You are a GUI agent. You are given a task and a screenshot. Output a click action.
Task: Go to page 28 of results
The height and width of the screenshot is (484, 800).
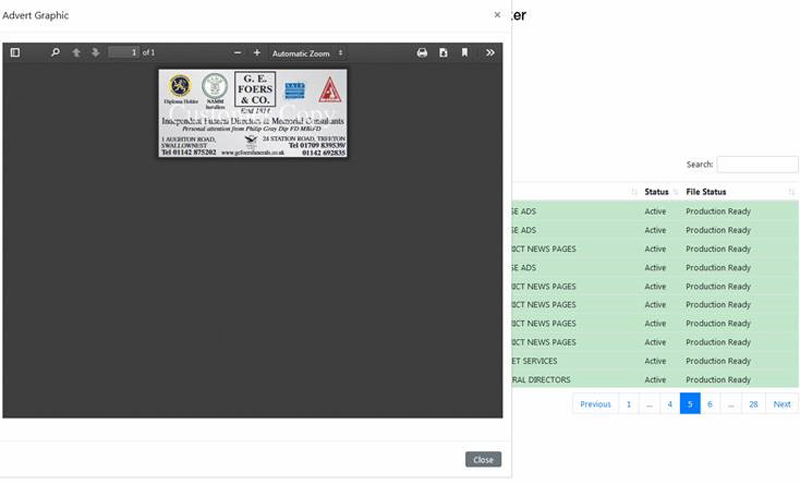pos(753,404)
